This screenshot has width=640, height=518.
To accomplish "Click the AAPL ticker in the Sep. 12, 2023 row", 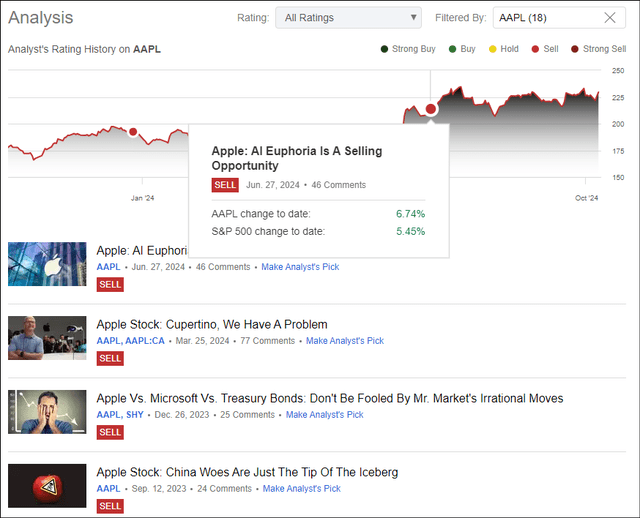I will 108,489.
